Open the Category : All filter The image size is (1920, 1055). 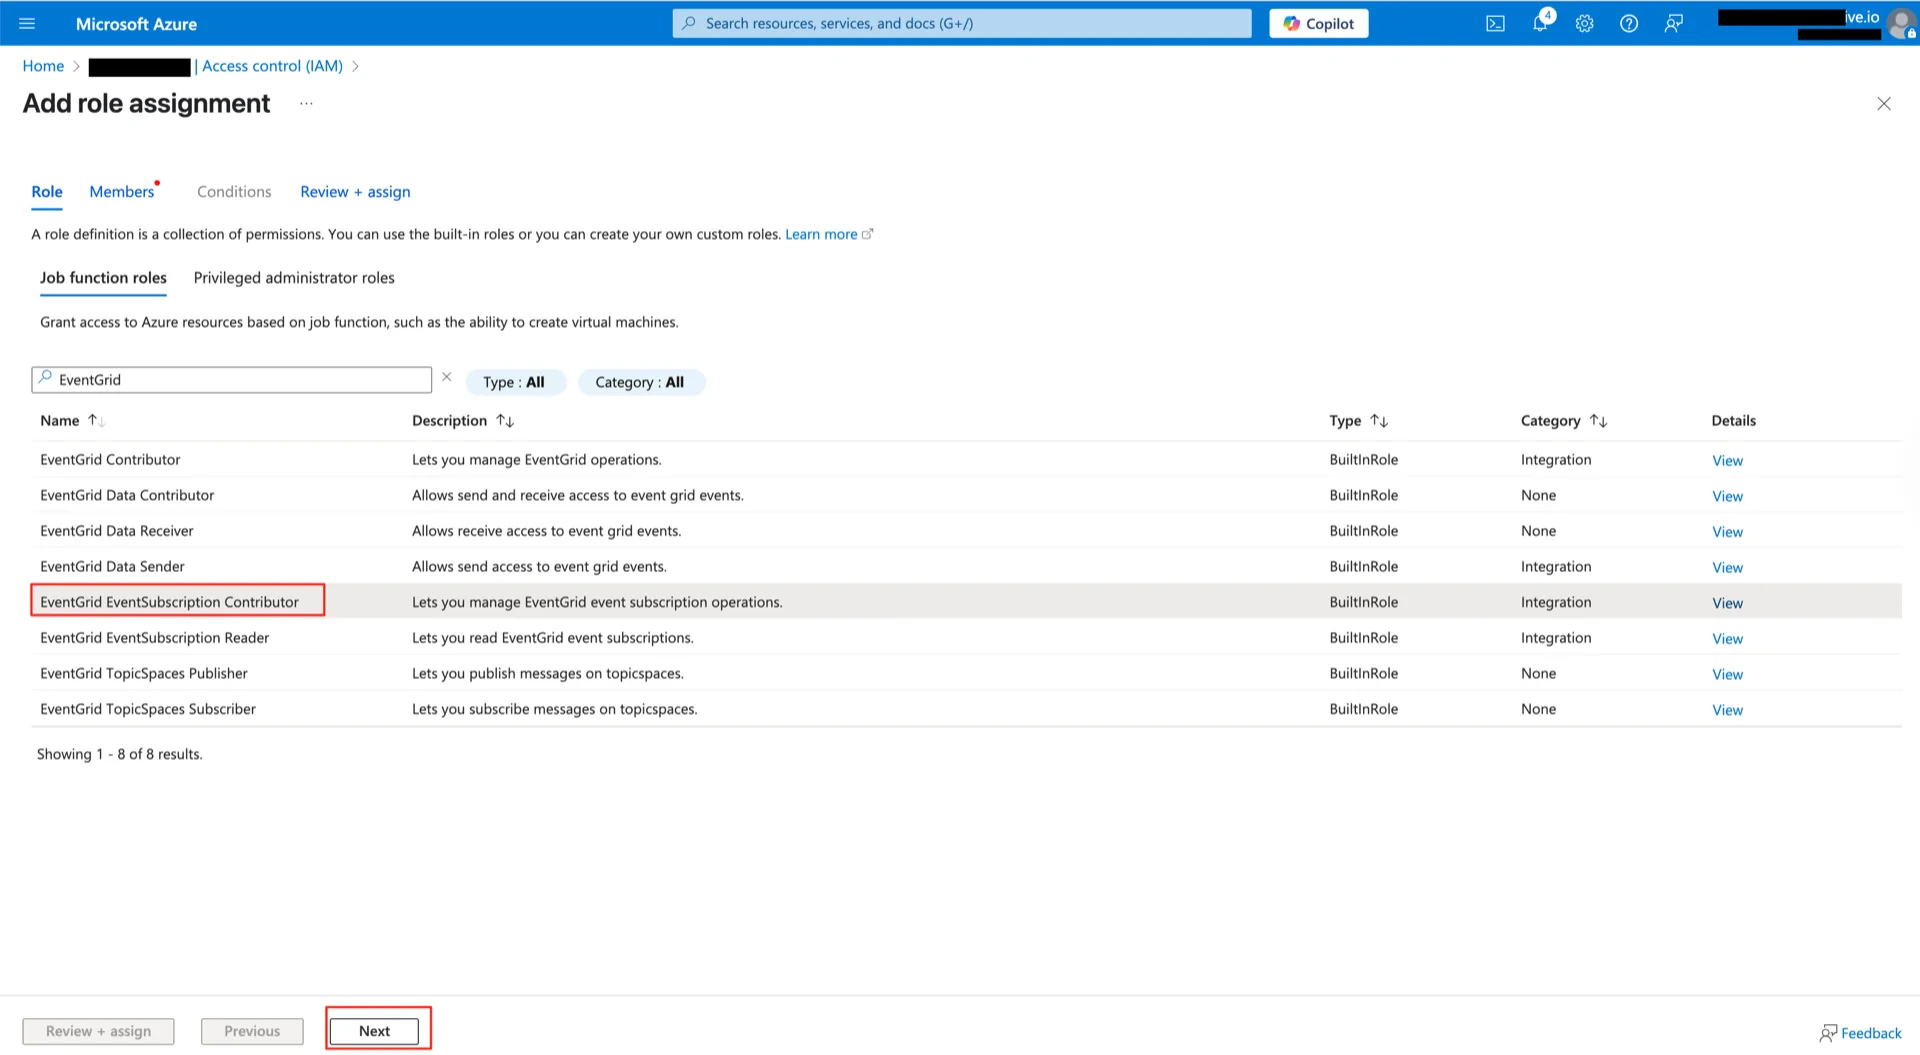[x=640, y=382]
